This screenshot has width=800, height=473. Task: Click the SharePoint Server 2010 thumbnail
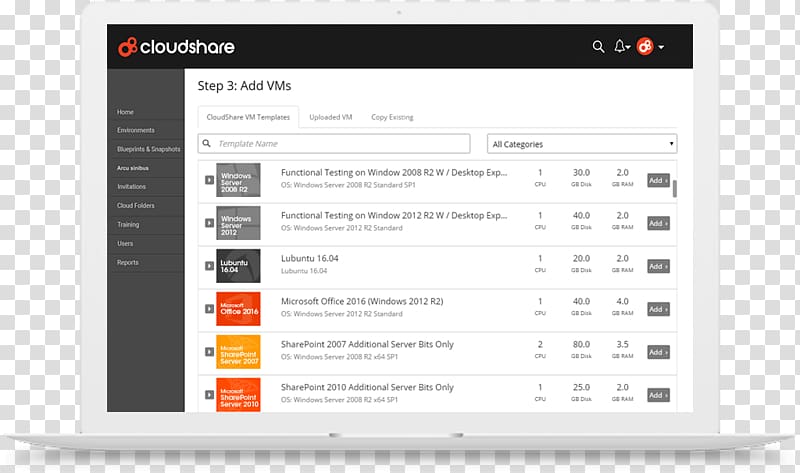[x=238, y=394]
